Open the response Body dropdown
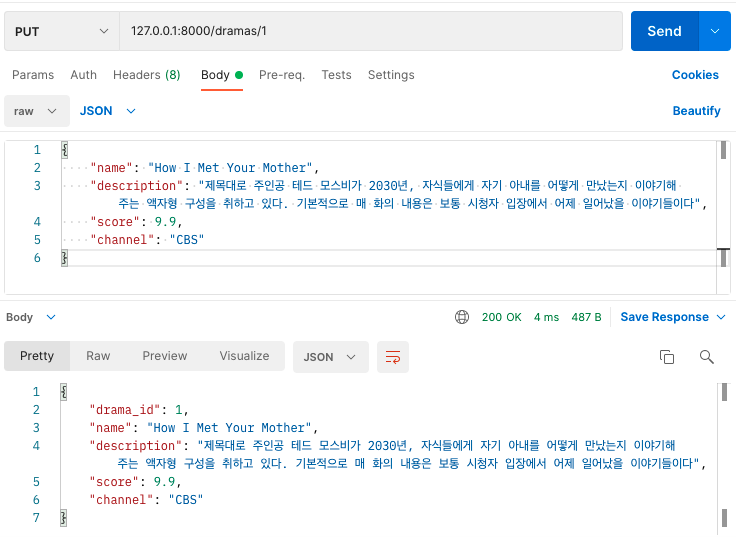The image size is (736, 537). point(31,317)
